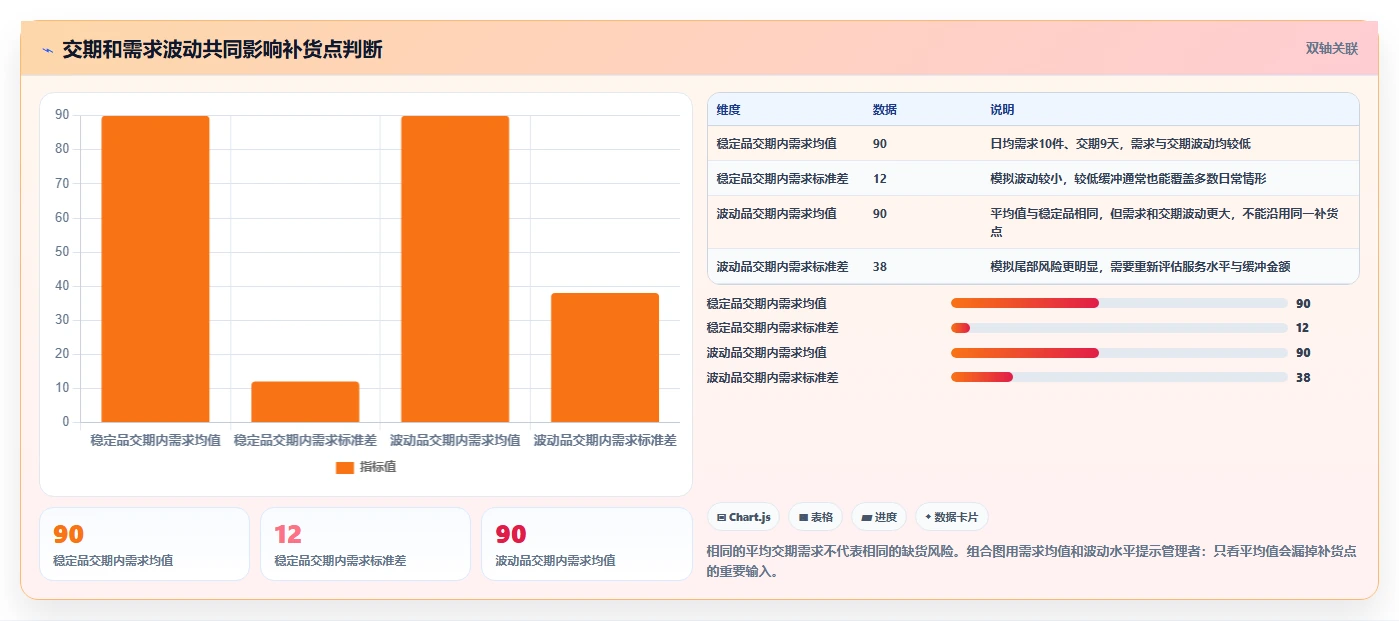Click the value 38 right of the progress bar
Viewport: 1399px width, 621px height.
click(x=1302, y=378)
